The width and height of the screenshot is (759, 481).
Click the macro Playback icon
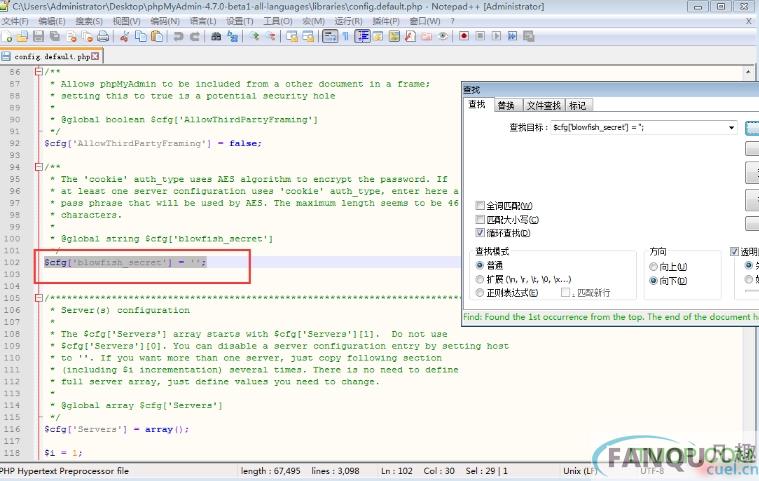(x=496, y=36)
